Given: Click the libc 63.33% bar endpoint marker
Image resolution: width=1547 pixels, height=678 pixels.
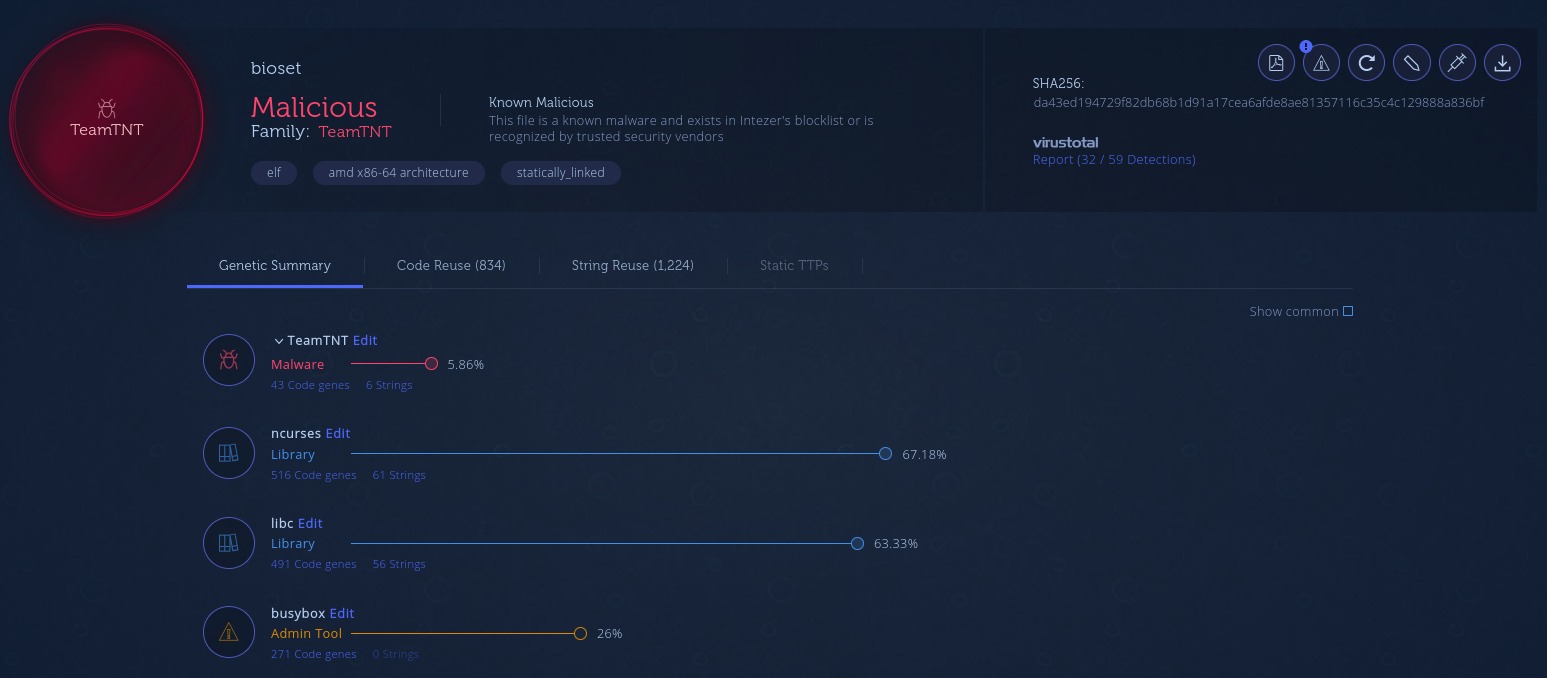Looking at the screenshot, I should [x=857, y=544].
